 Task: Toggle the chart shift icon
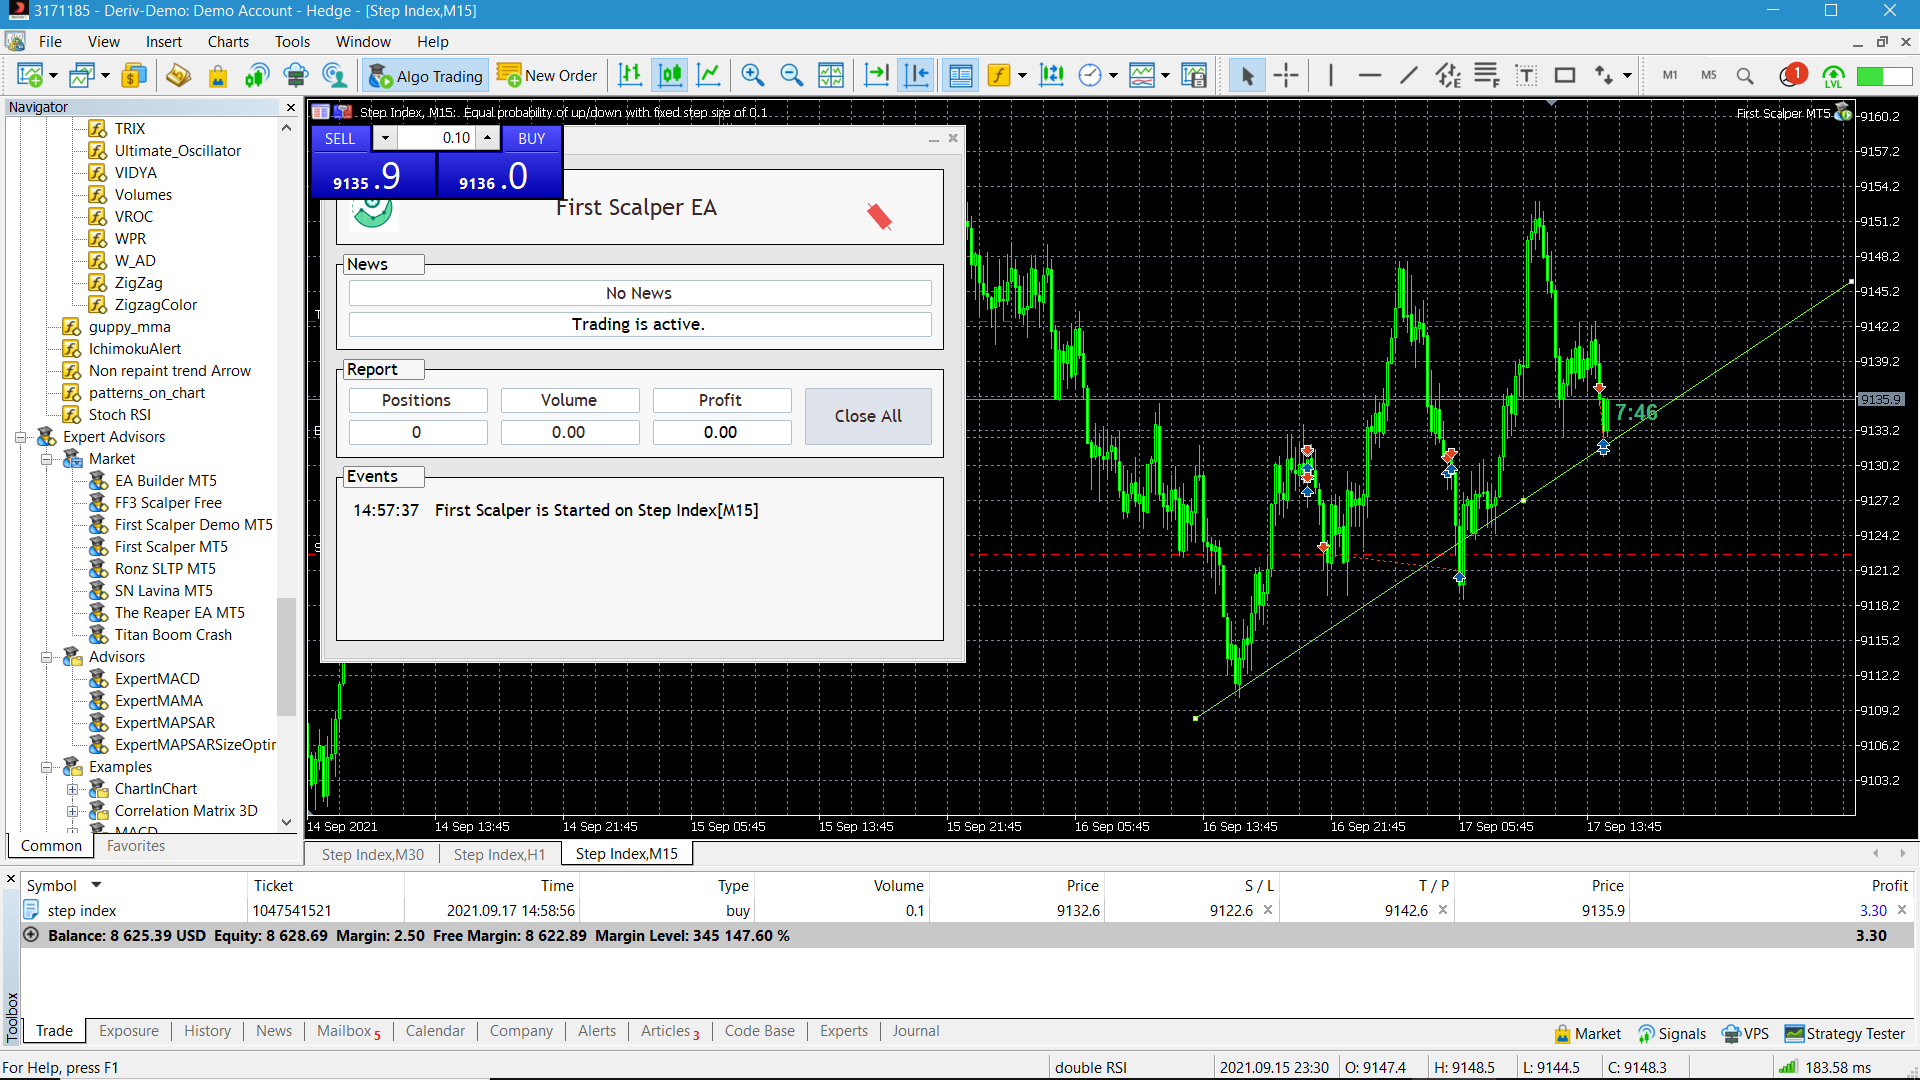point(916,75)
